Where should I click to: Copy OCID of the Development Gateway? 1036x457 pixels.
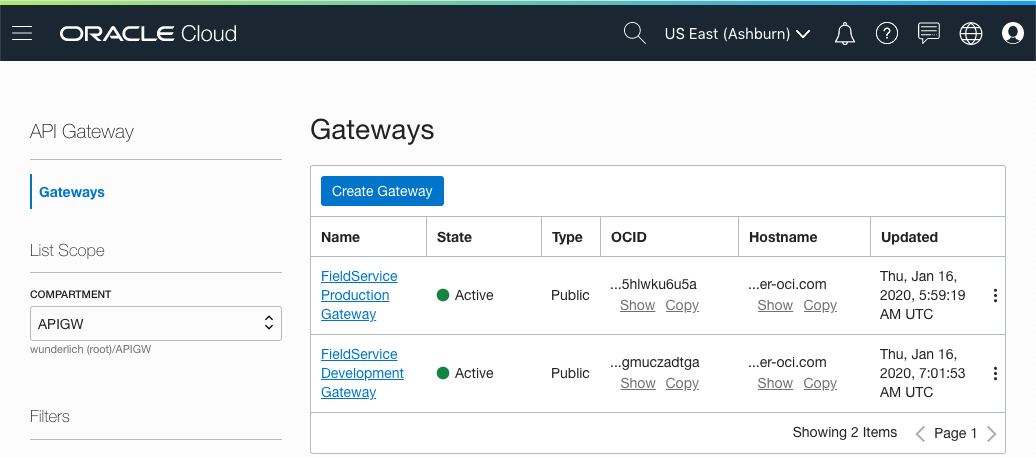[x=682, y=384]
